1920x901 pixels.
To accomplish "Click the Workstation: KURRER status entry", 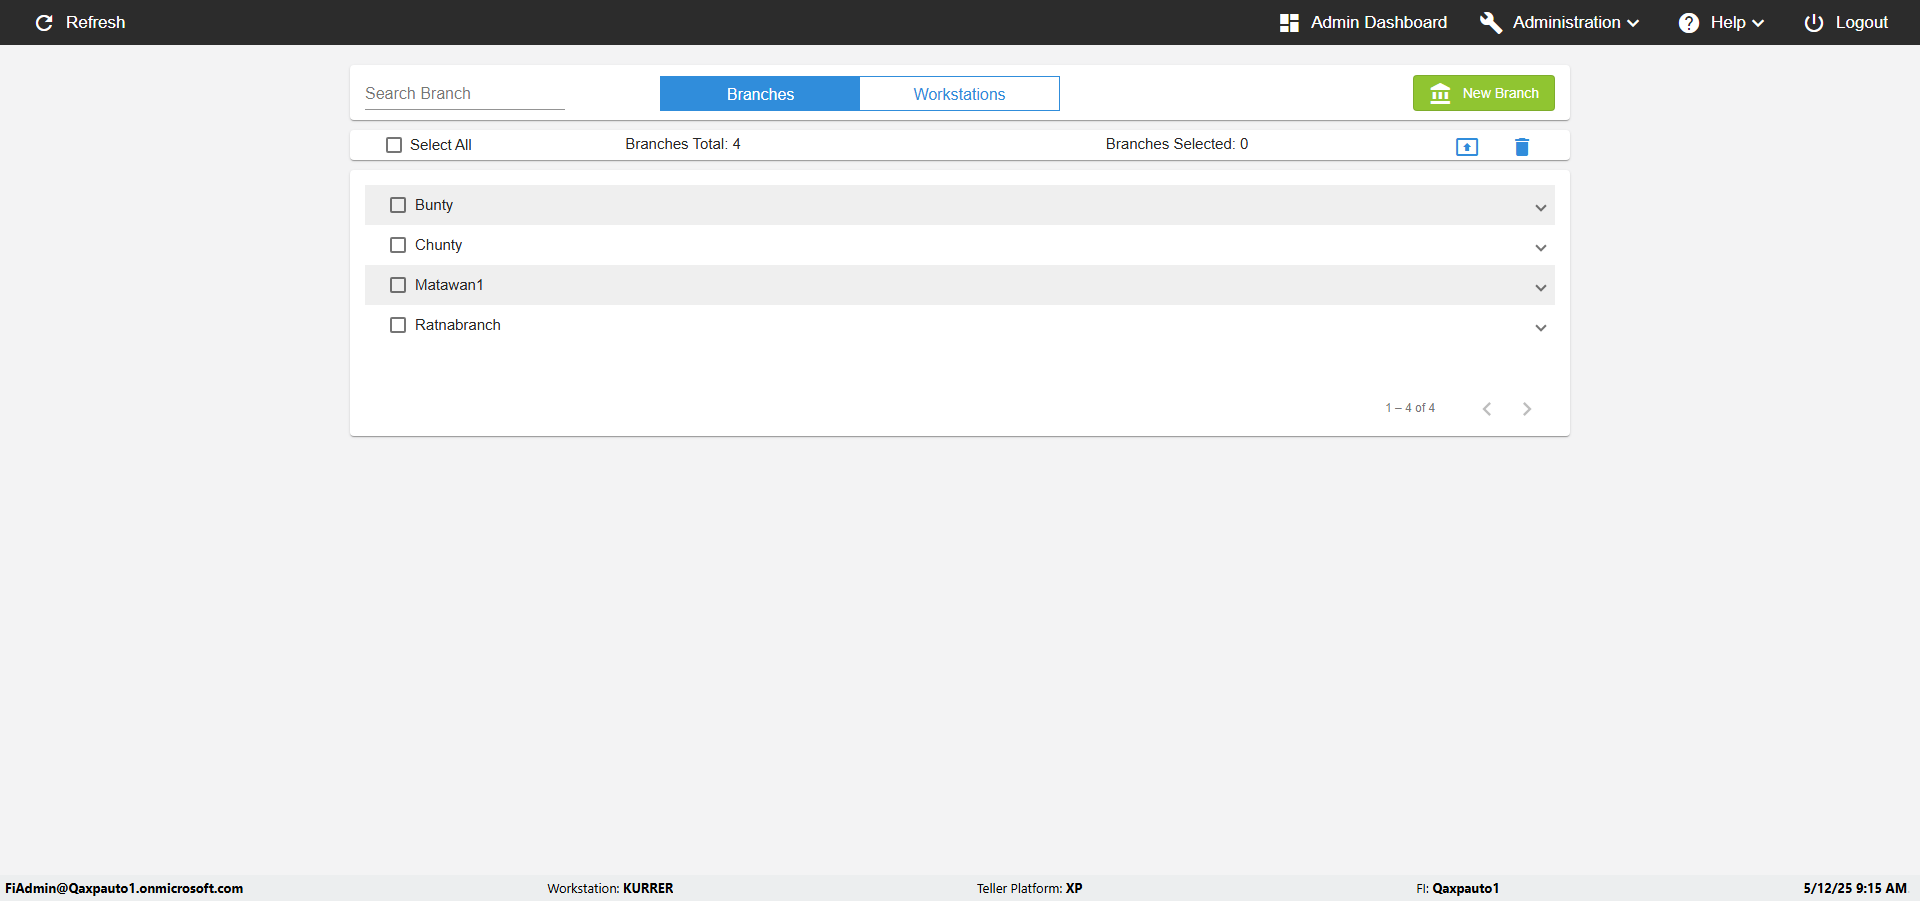I will pyautogui.click(x=610, y=888).
